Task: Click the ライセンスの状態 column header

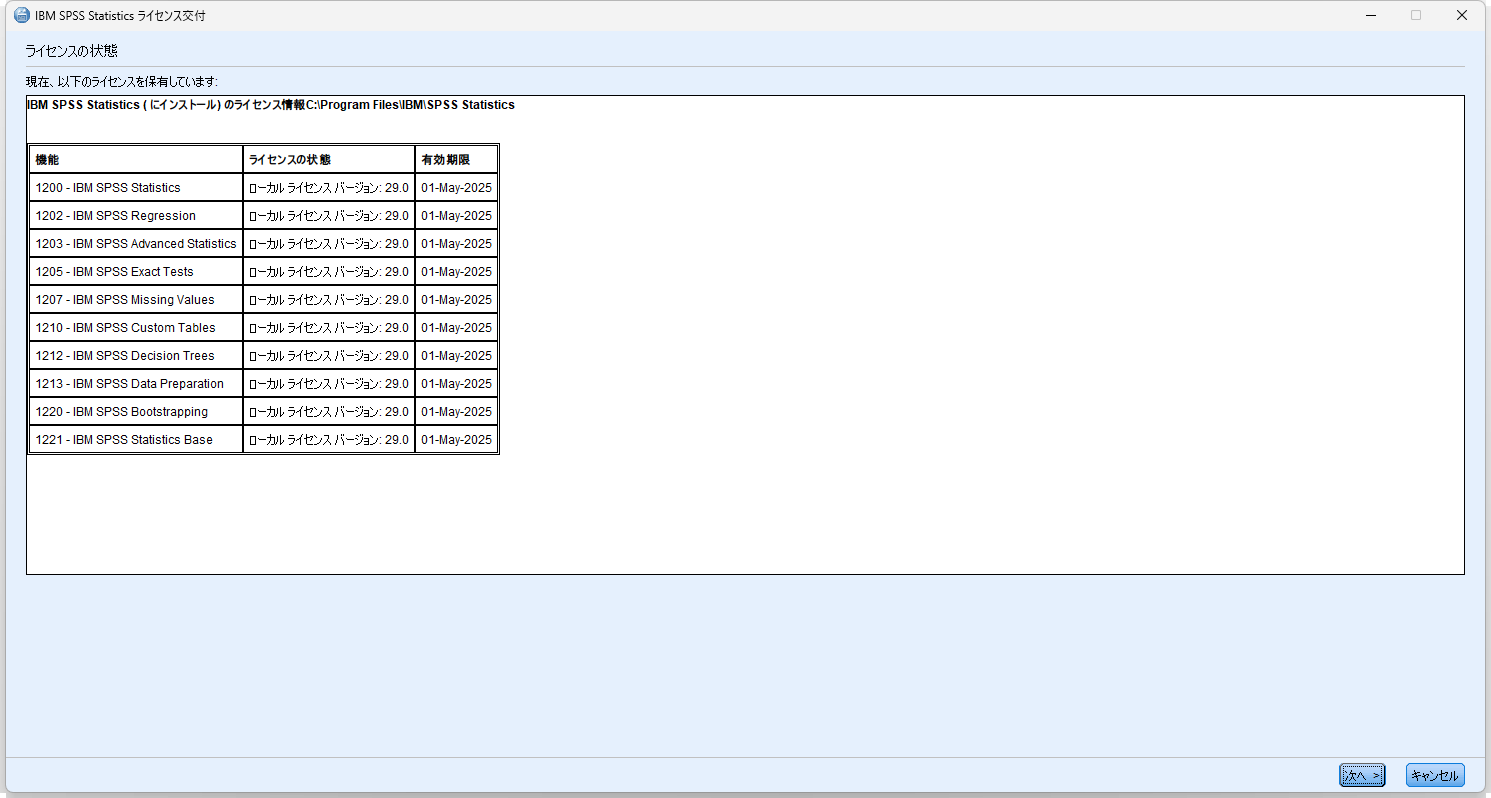Action: click(x=290, y=160)
